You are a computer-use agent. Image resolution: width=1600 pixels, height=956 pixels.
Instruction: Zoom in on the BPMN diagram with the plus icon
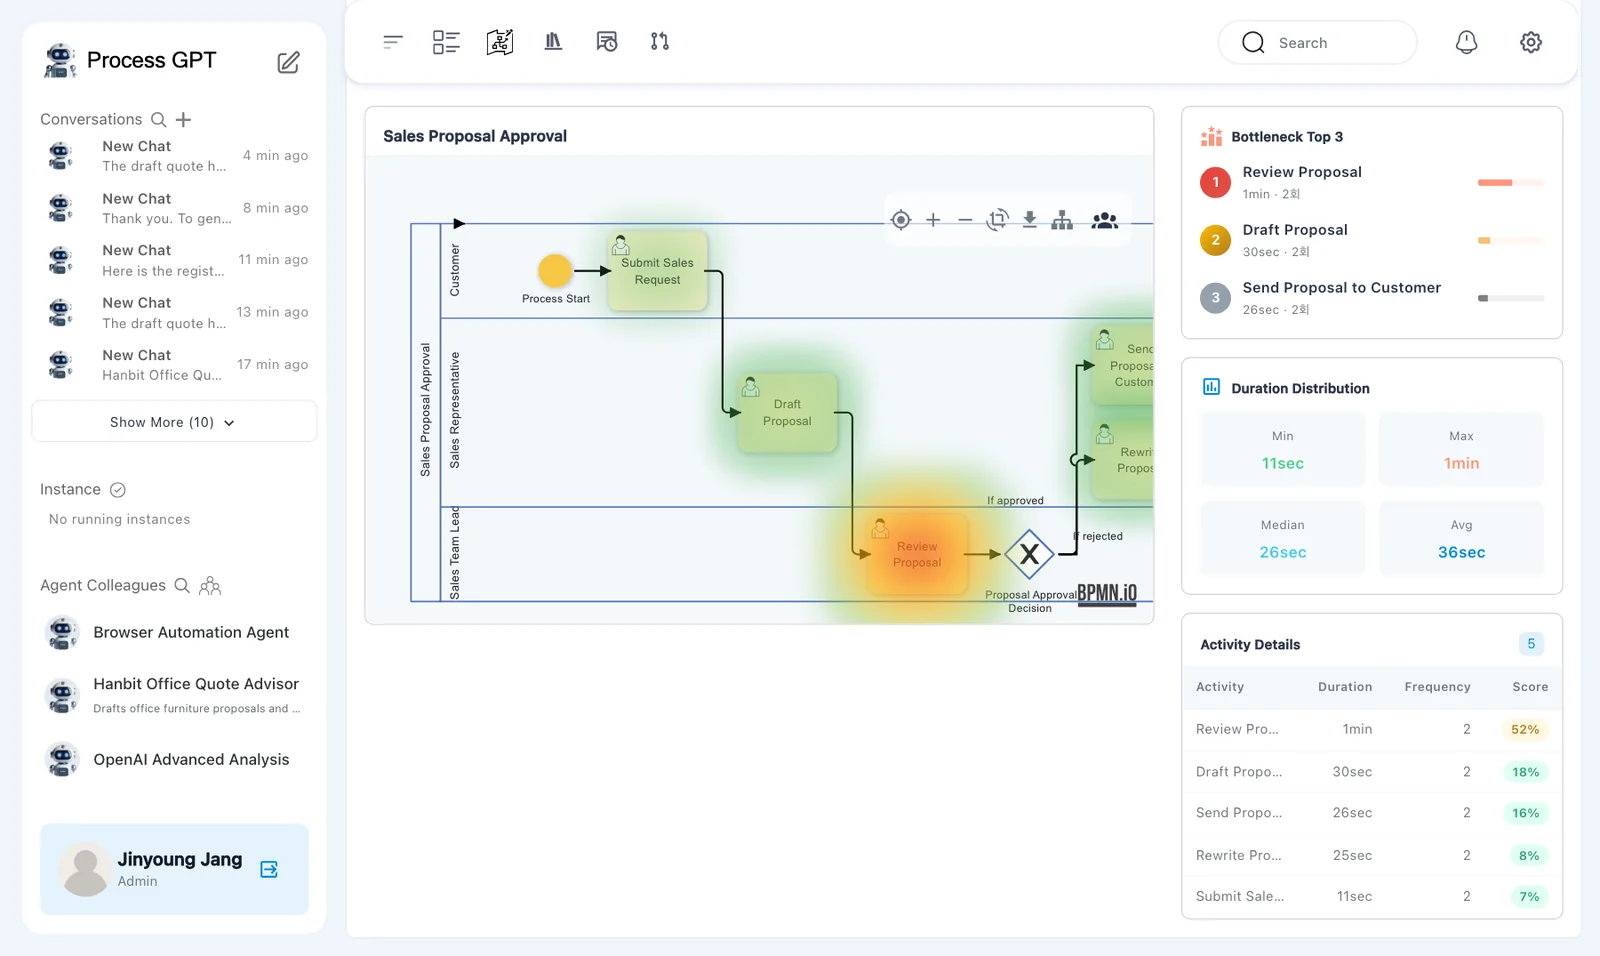coord(933,220)
